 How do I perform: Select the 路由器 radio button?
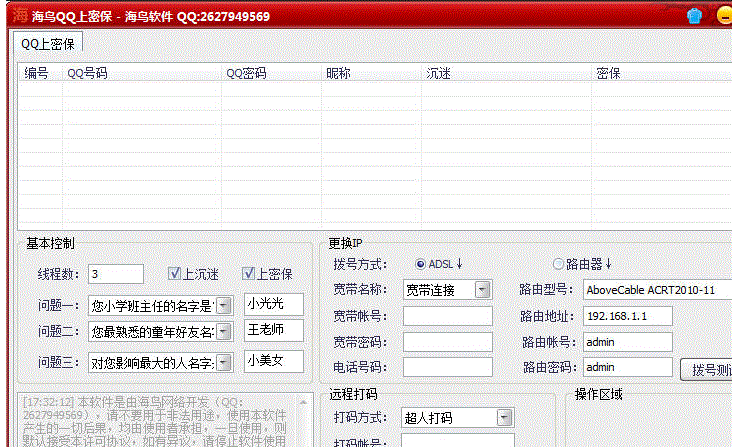[558, 264]
